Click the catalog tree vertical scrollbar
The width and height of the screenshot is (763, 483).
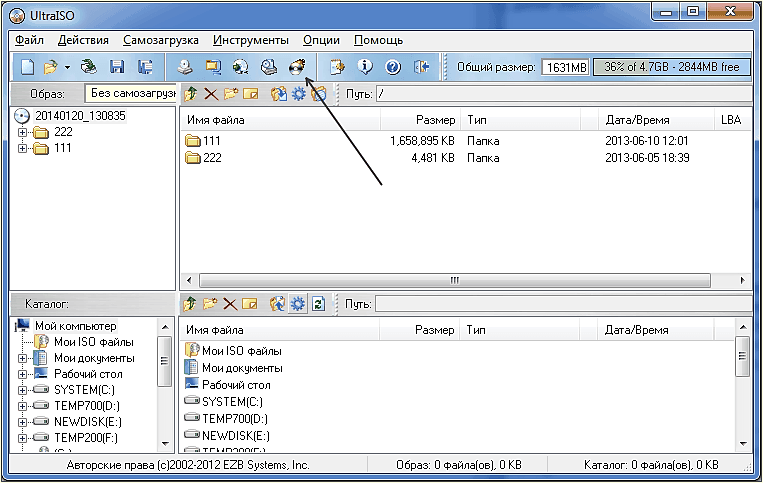coord(164,361)
